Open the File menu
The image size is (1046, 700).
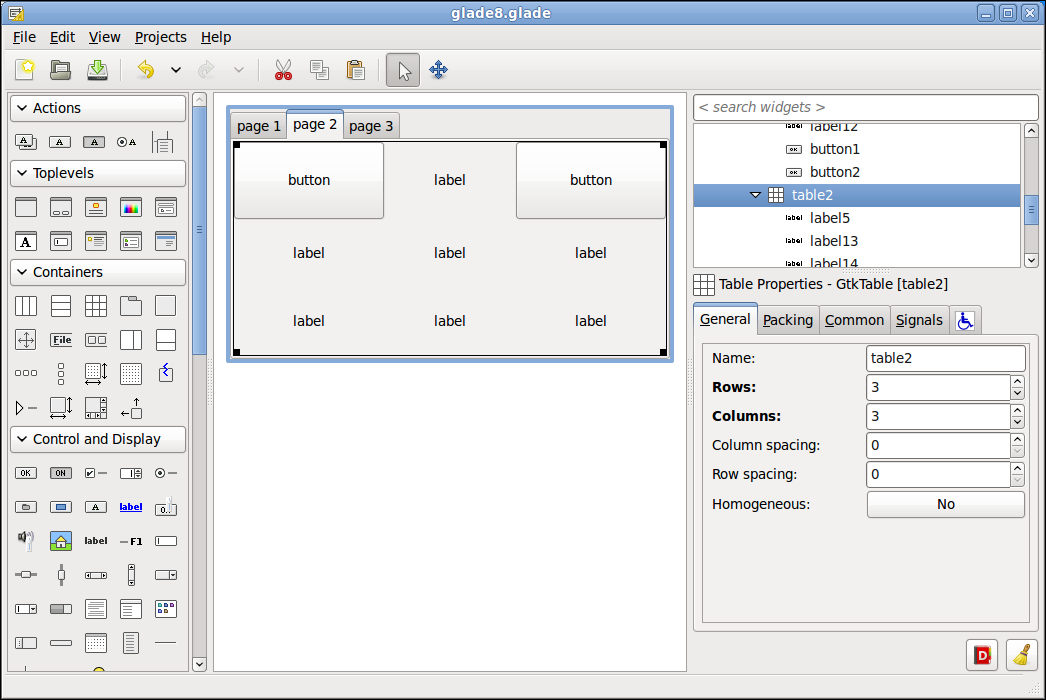point(25,37)
